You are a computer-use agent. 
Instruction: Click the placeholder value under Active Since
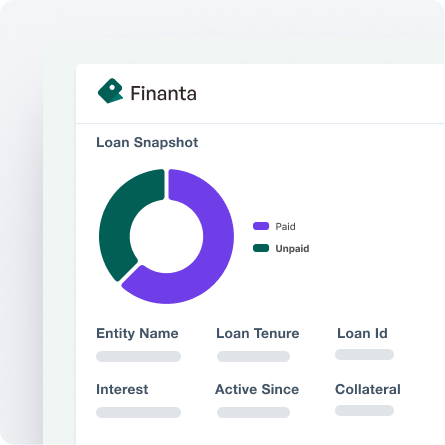(253, 412)
